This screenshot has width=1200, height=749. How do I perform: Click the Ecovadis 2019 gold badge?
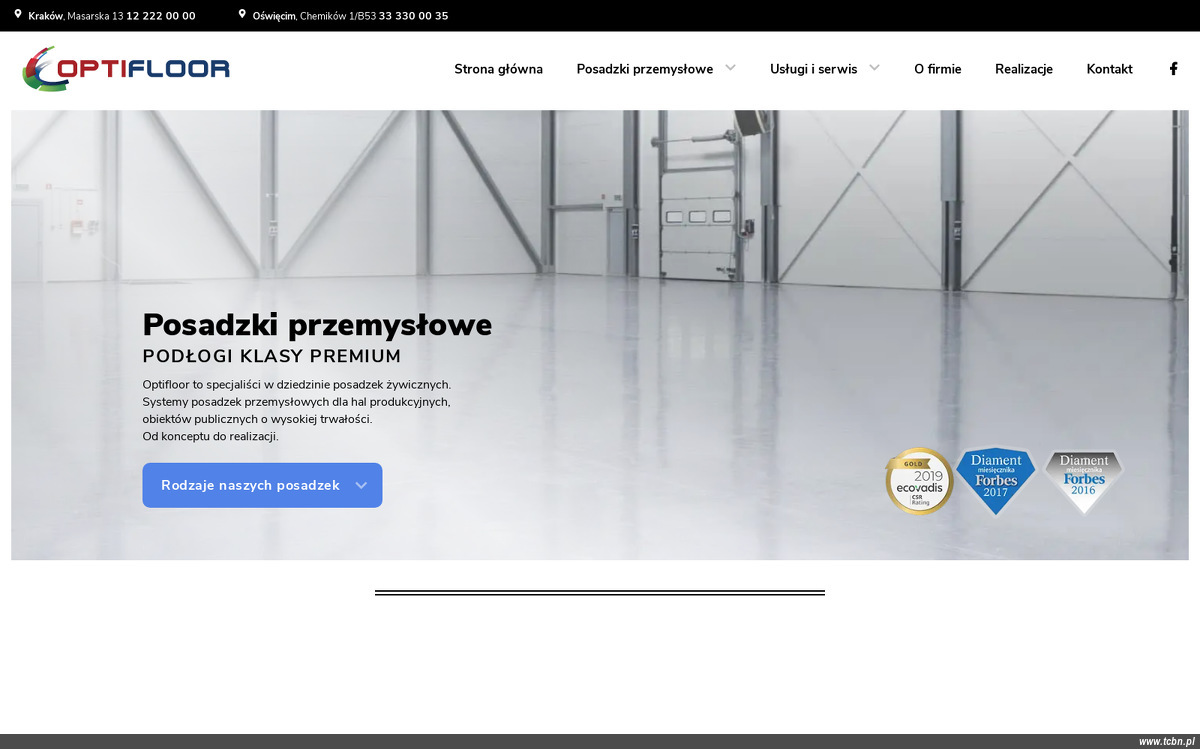tap(919, 481)
